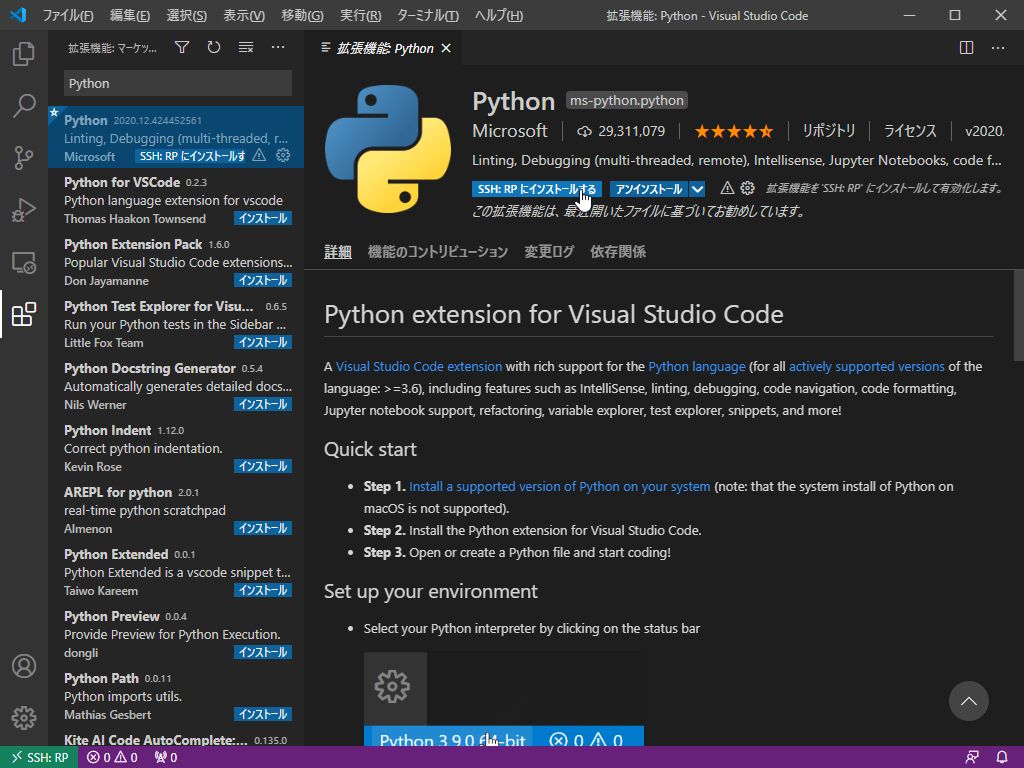
Task: Open notifications bell
Action: pyautogui.click(x=1002, y=758)
